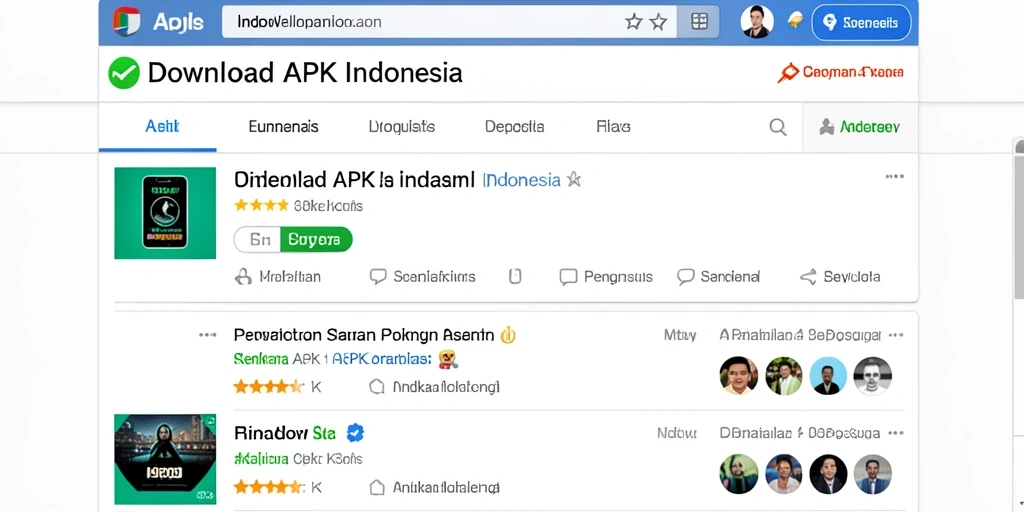Open the more options dots of first card
This screenshot has width=1024, height=512.
pyautogui.click(x=895, y=176)
